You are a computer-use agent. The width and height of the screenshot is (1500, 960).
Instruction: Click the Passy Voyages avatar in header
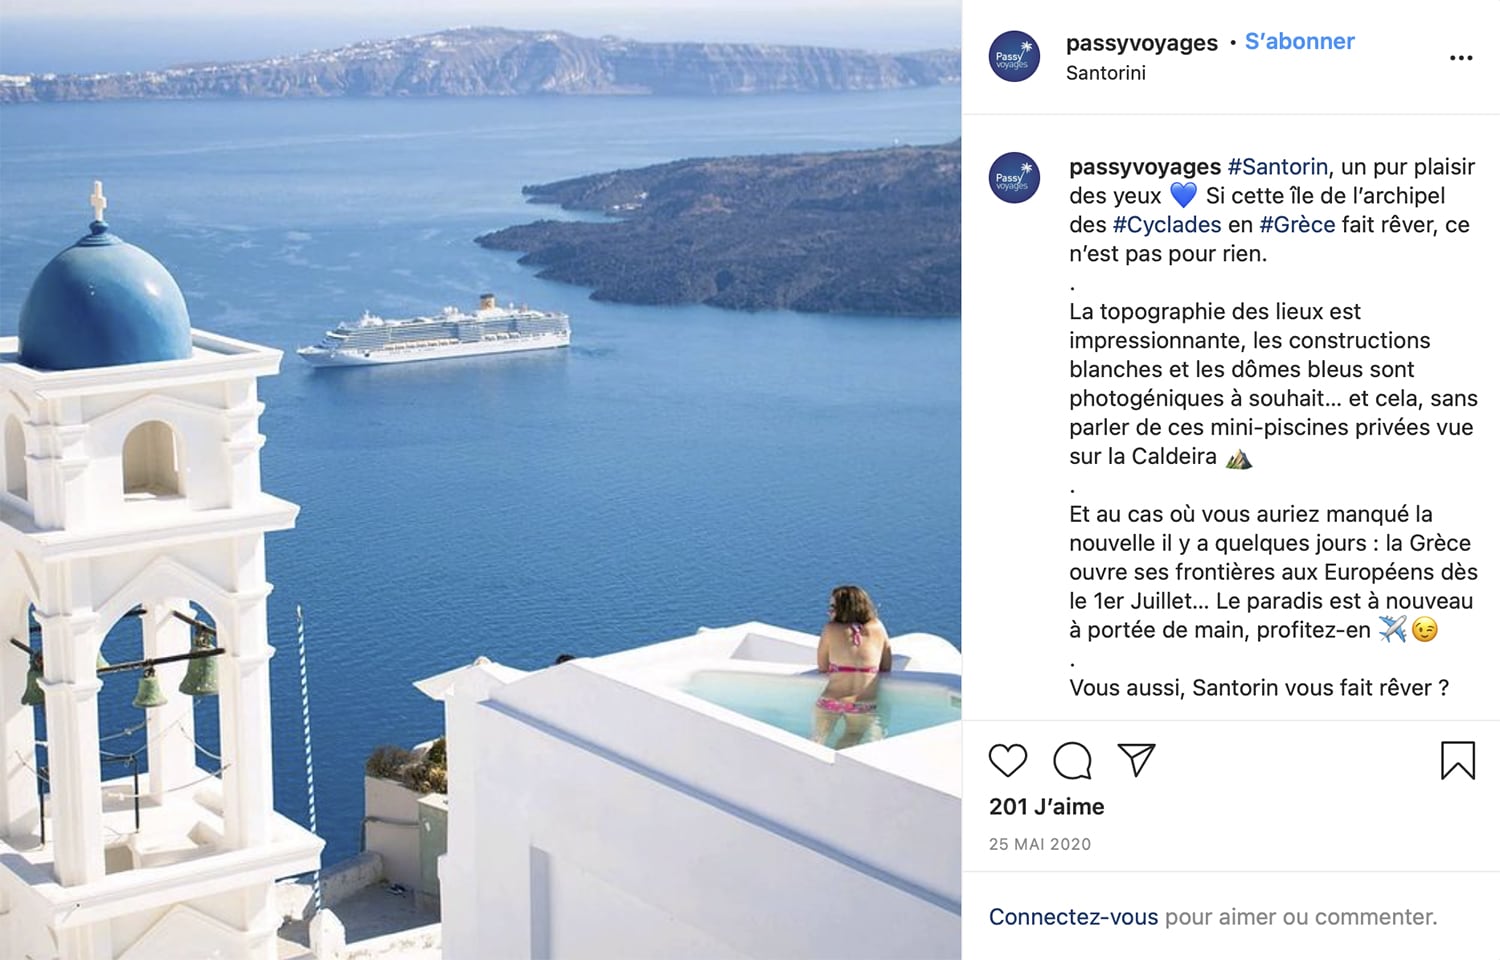pos(1014,56)
